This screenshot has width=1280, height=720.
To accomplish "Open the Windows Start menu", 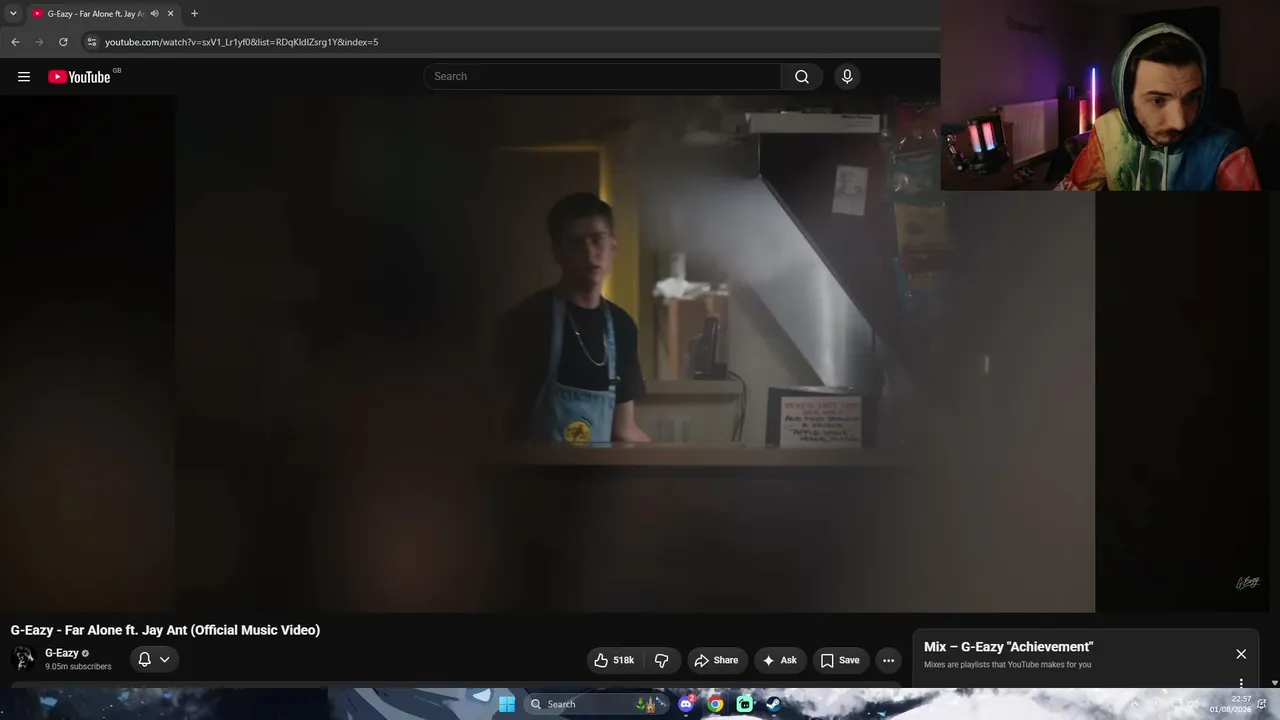I will coord(507,704).
